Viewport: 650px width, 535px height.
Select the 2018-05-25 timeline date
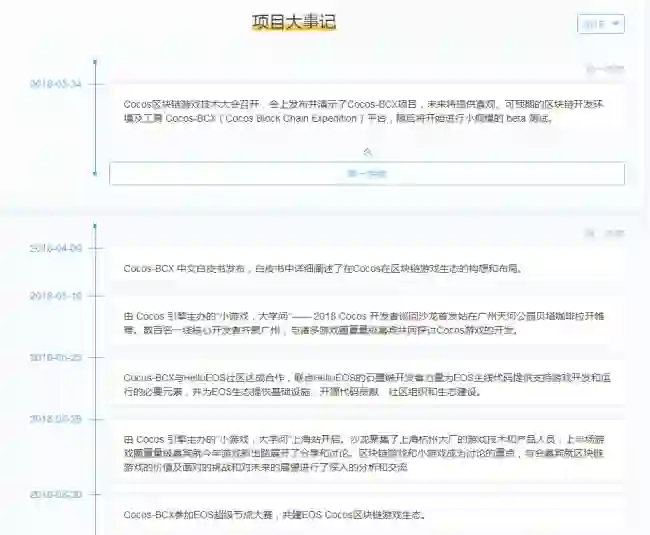click(56, 357)
